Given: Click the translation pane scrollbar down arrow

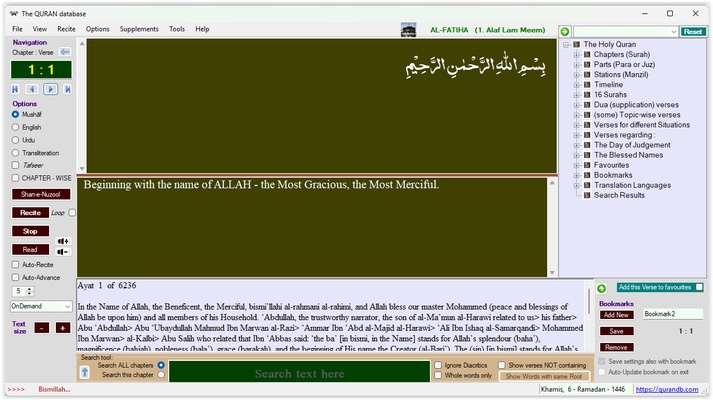Looking at the screenshot, I should (x=552, y=273).
